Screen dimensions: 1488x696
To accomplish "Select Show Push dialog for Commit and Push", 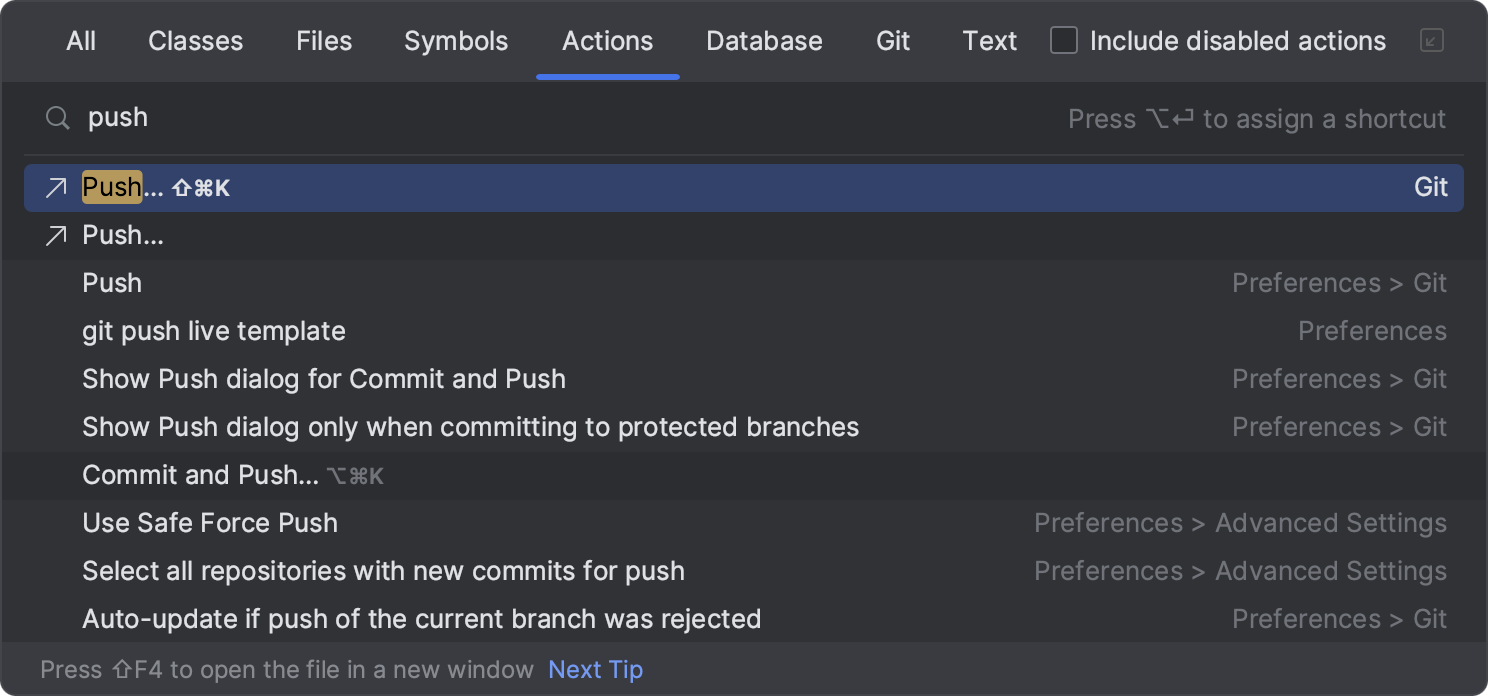I will point(323,379).
